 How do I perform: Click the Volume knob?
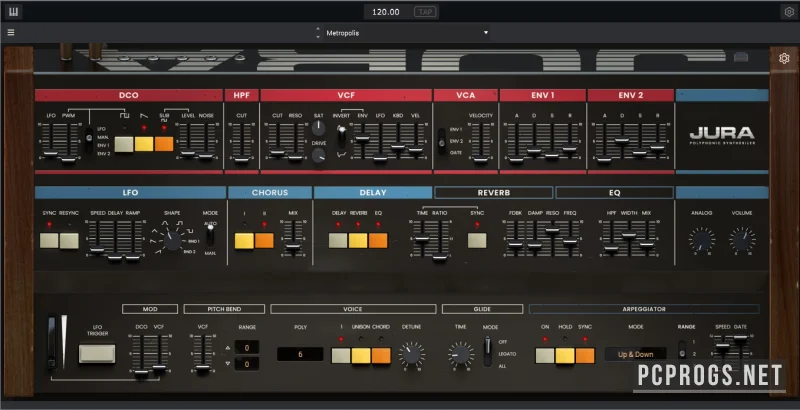pyautogui.click(x=742, y=240)
